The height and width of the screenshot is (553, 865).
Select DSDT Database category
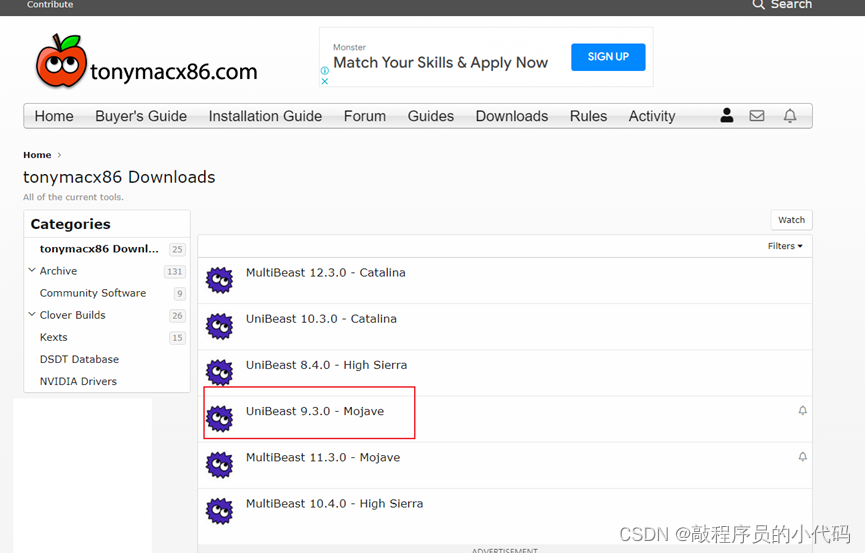(x=79, y=359)
